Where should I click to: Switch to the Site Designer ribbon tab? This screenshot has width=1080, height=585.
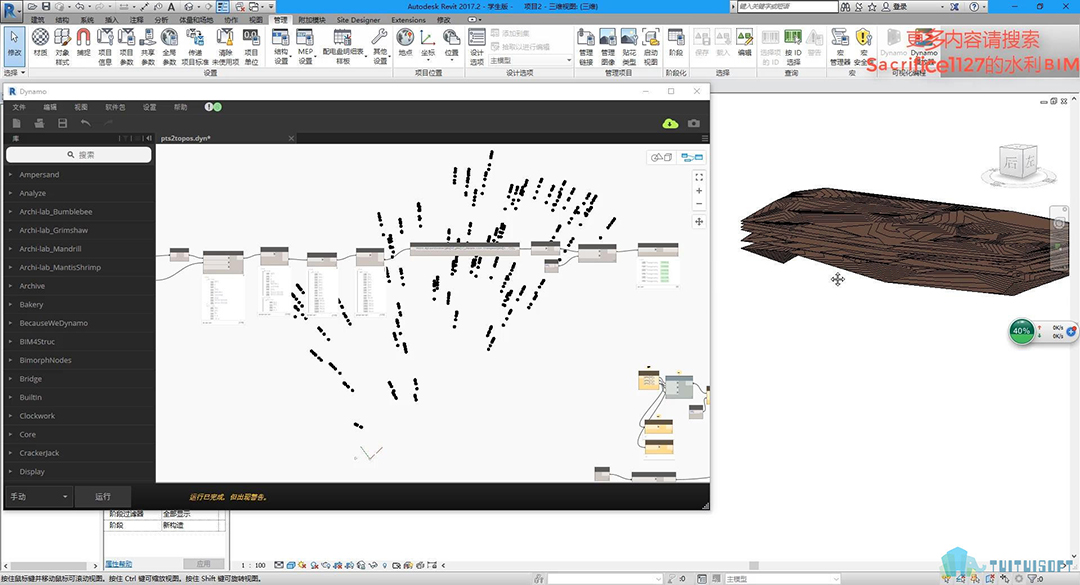click(x=358, y=20)
